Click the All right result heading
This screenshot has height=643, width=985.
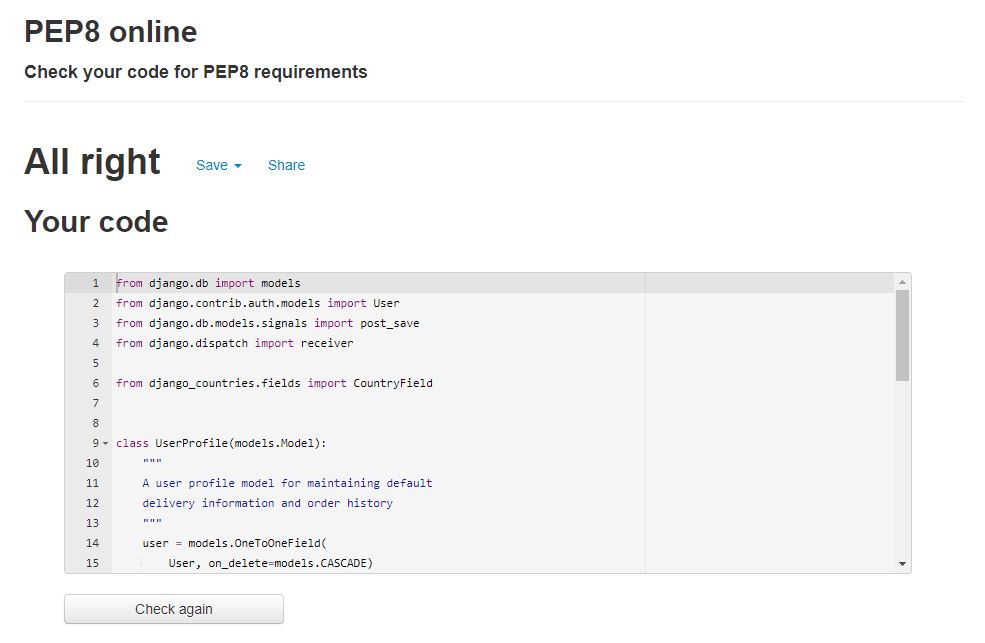(92, 161)
